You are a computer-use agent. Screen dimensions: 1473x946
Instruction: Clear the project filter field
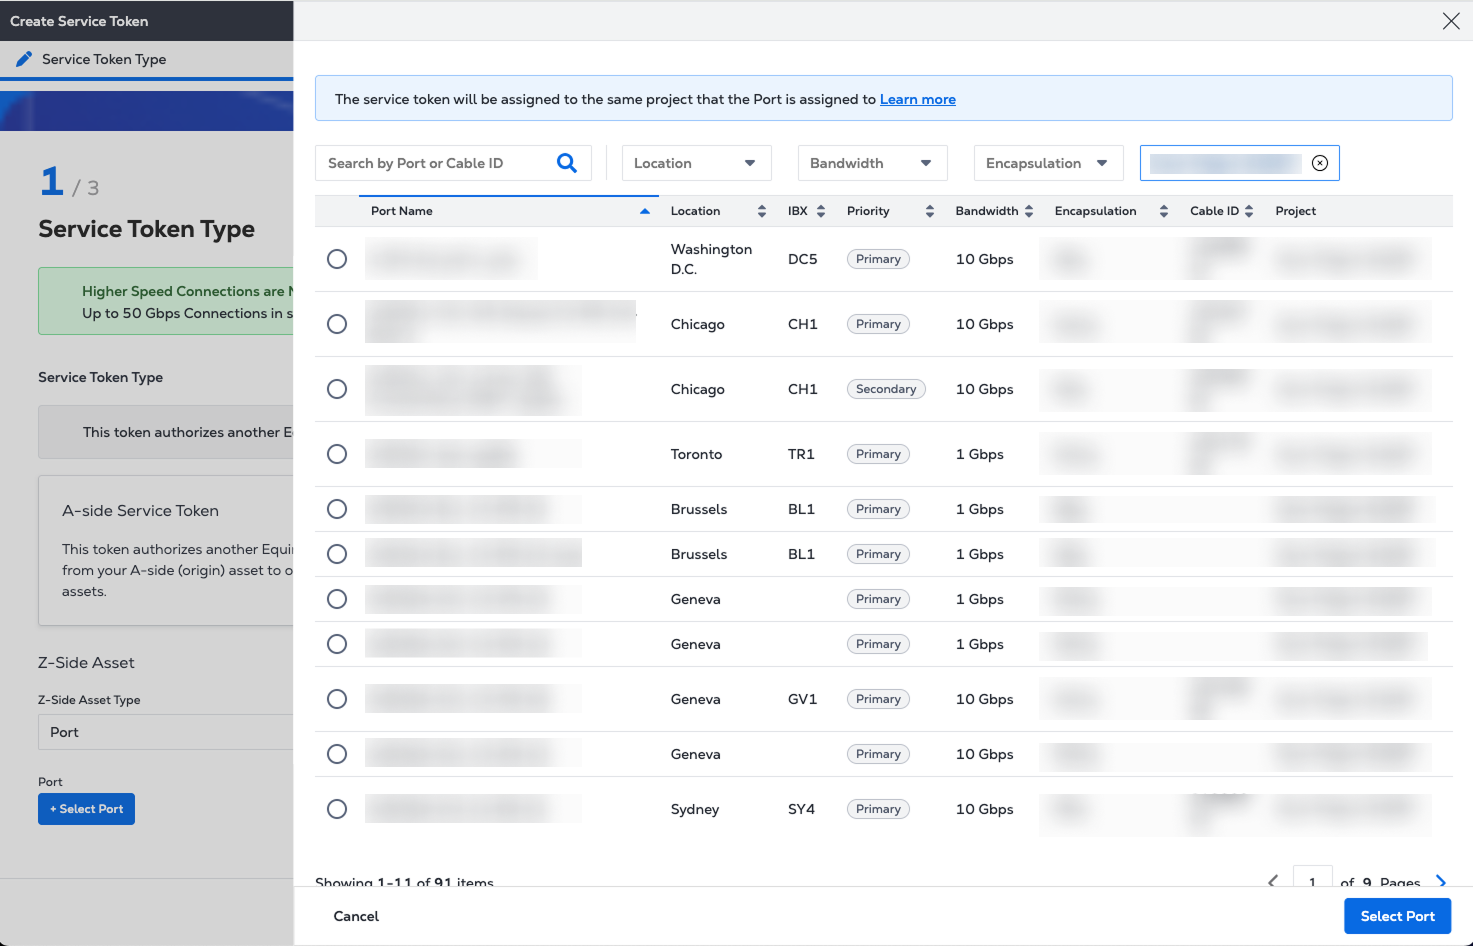click(x=1320, y=163)
